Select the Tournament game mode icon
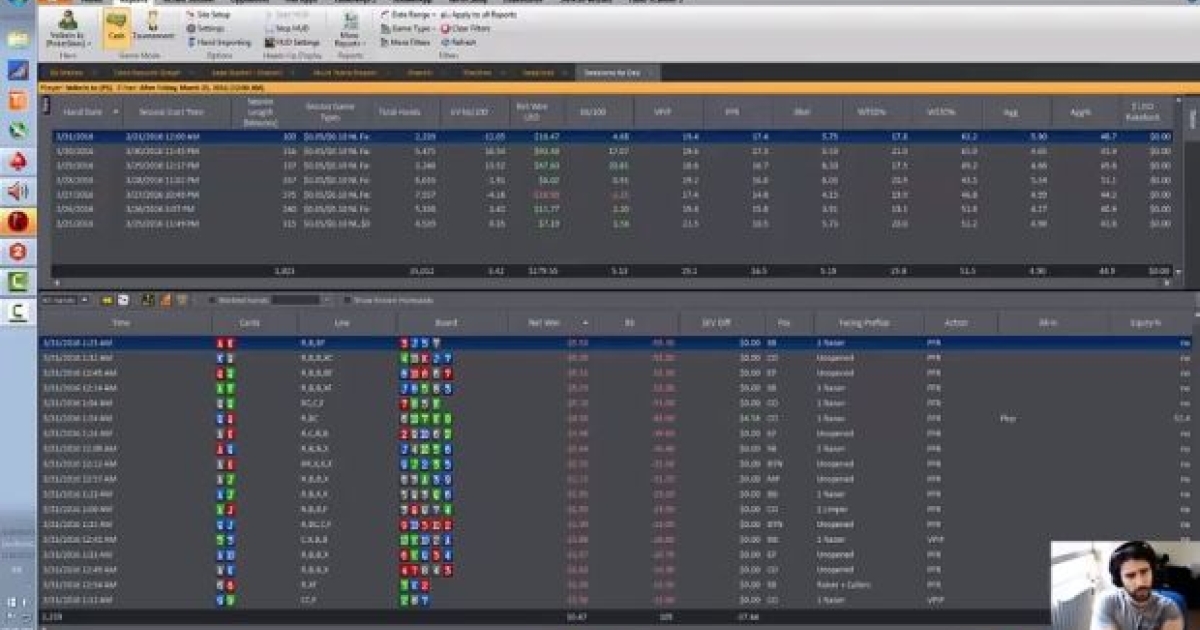 [x=152, y=27]
